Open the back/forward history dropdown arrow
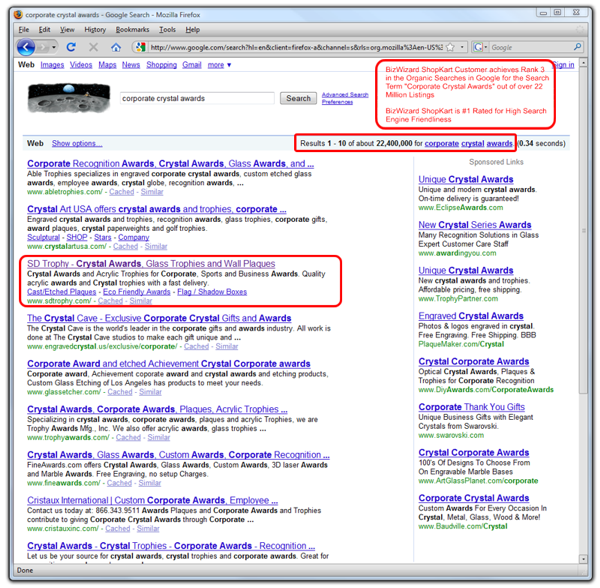The image size is (600, 588). pyautogui.click(x=54, y=47)
